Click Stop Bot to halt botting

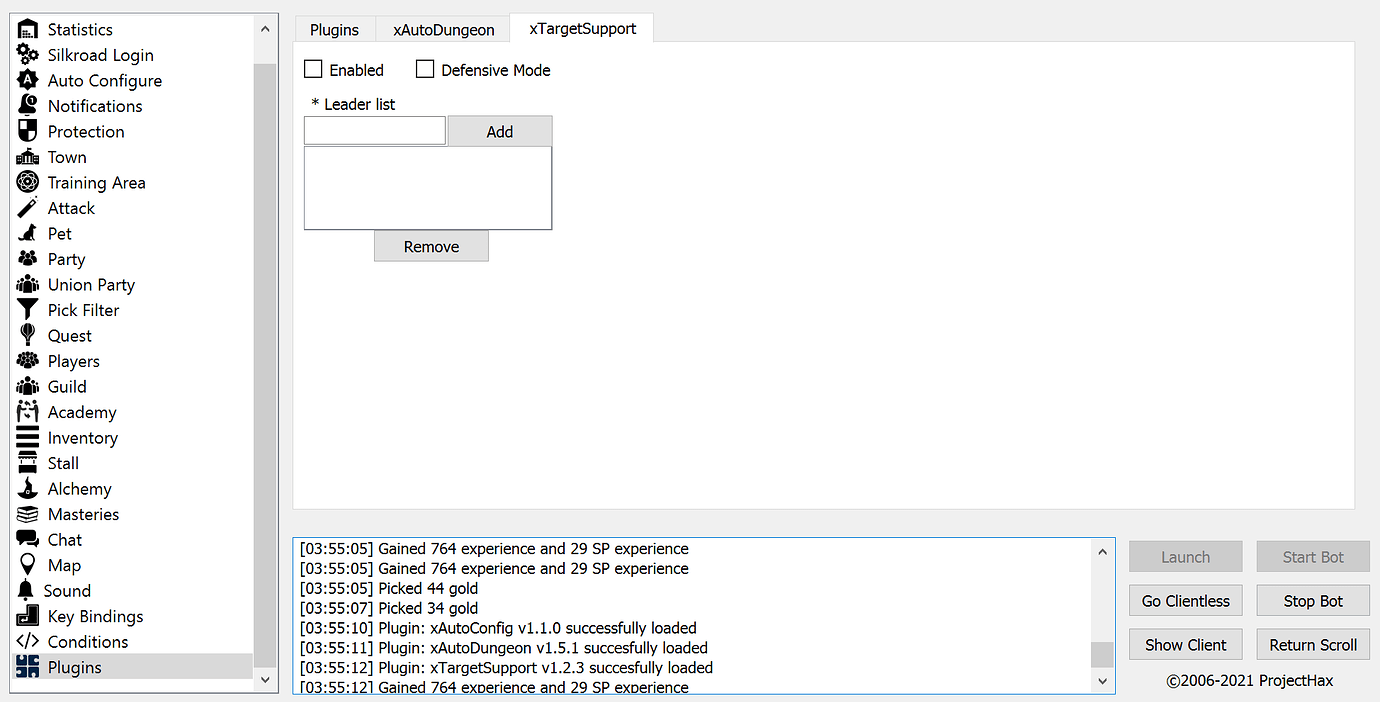click(x=1313, y=600)
